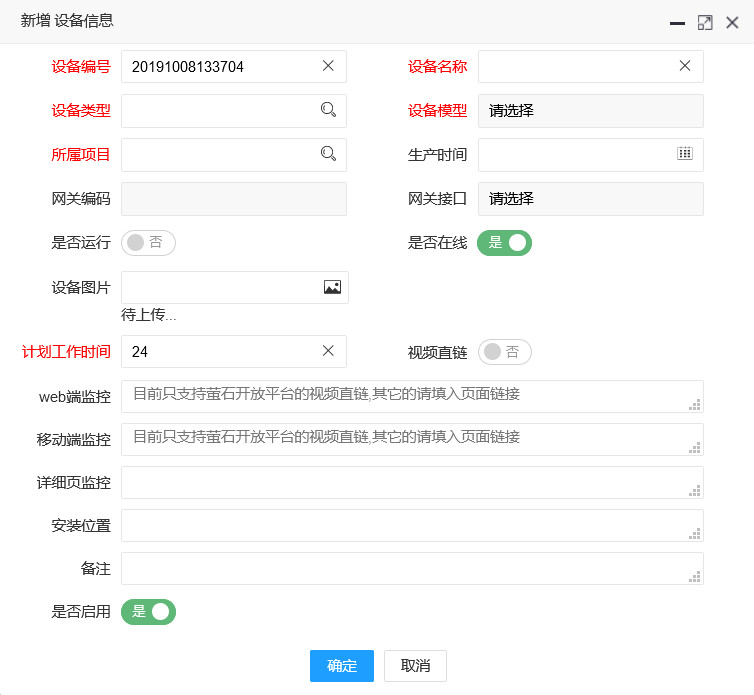Maximize the 新增 设备信息 dialog
The height and width of the screenshot is (695, 754).
(x=705, y=23)
